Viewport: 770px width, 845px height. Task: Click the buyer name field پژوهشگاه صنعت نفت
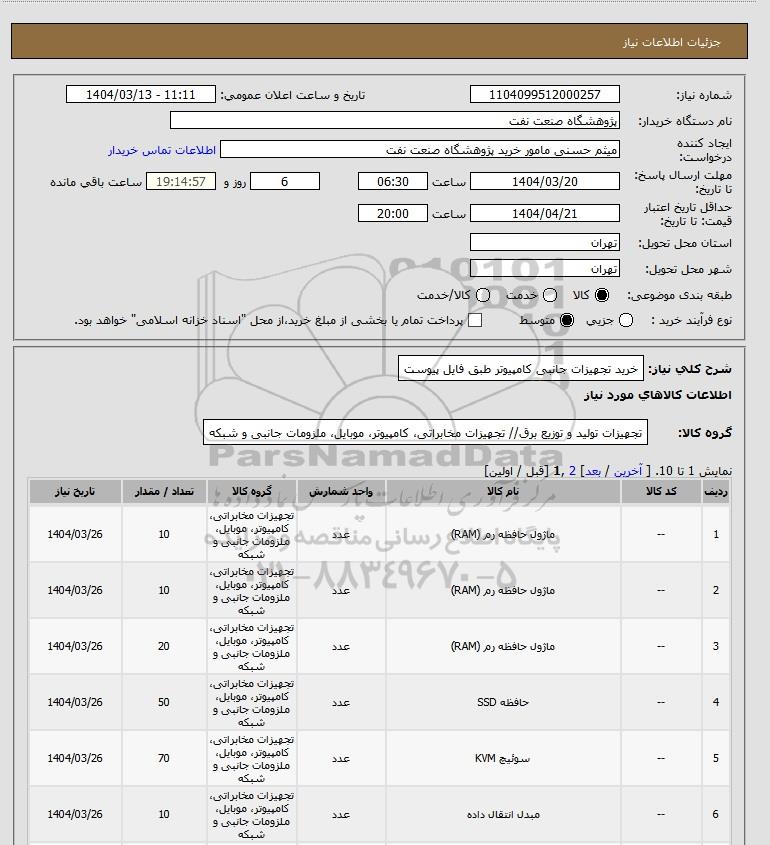(395, 120)
